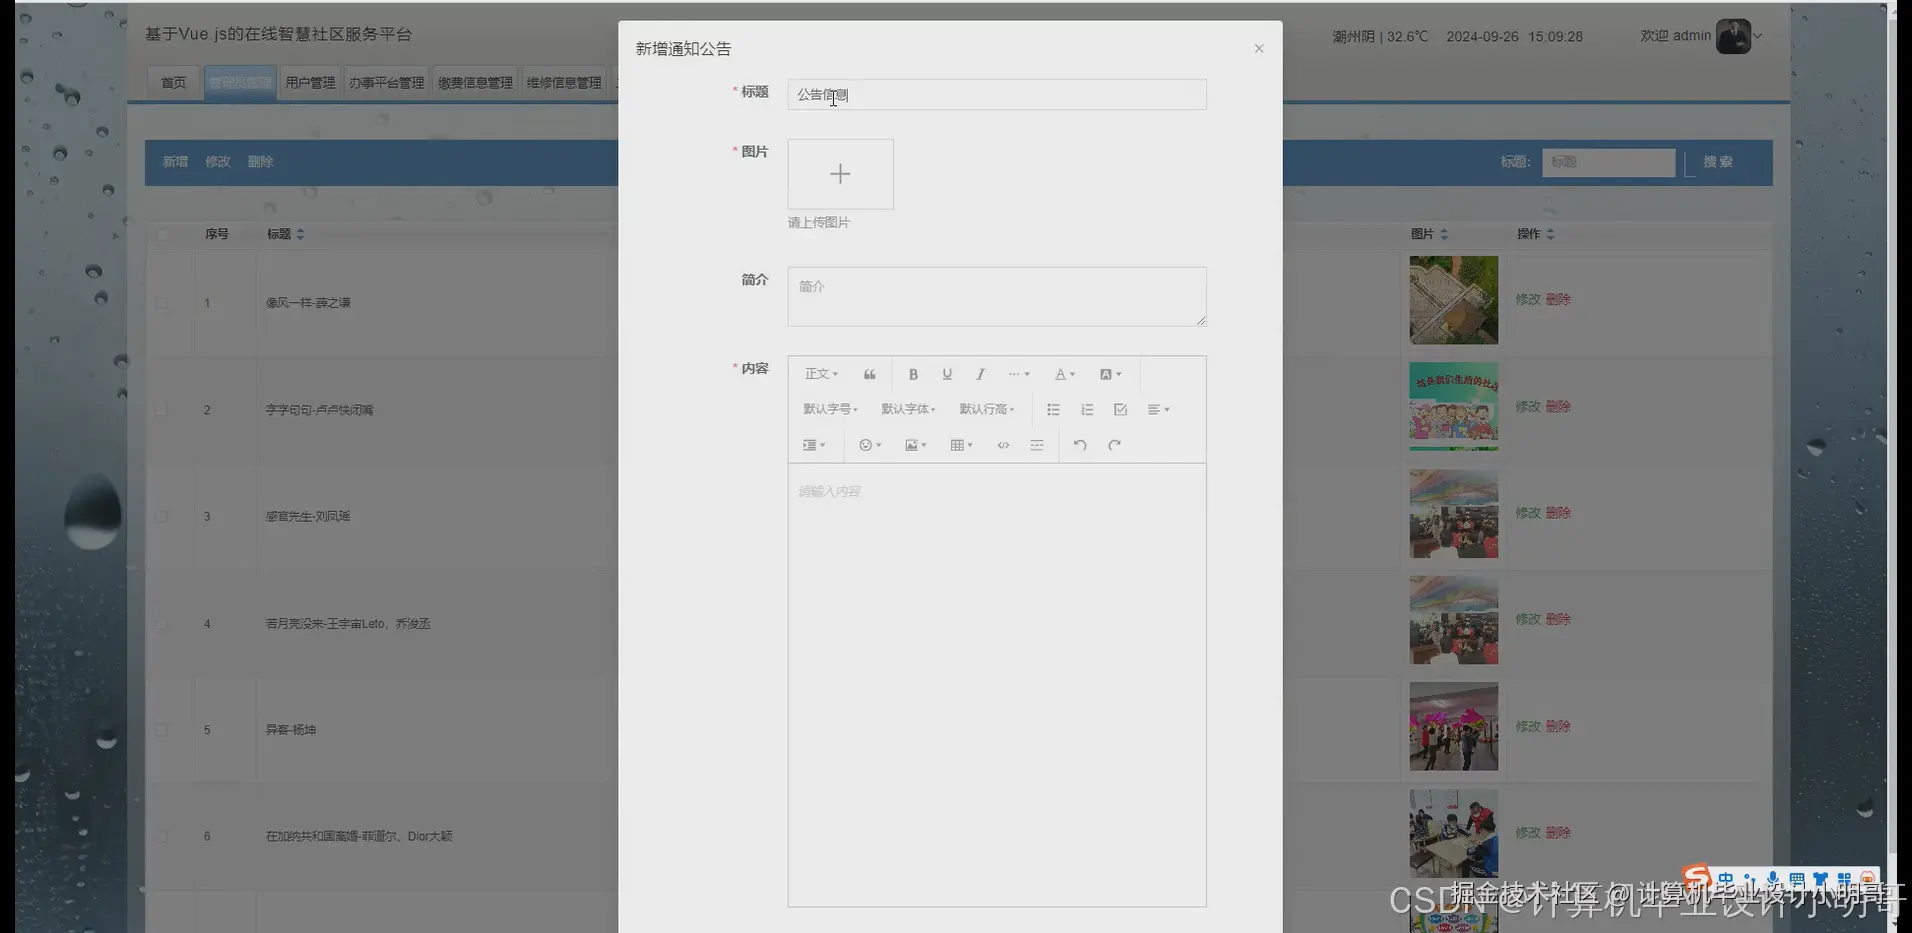
Task: Open the 缴费信息管理 tab
Action: (x=474, y=82)
